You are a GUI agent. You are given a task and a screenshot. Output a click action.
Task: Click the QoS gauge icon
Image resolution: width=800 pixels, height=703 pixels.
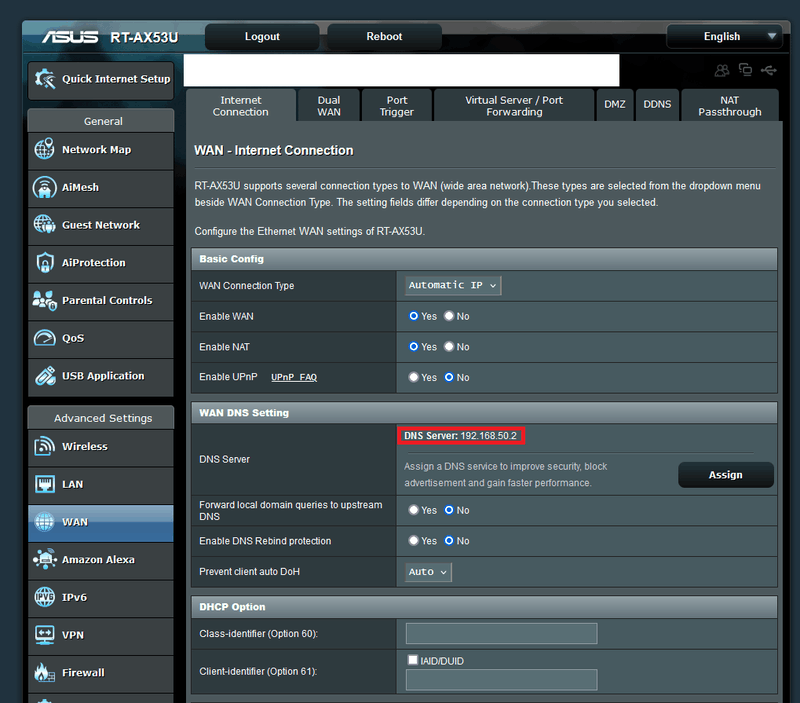(x=44, y=338)
